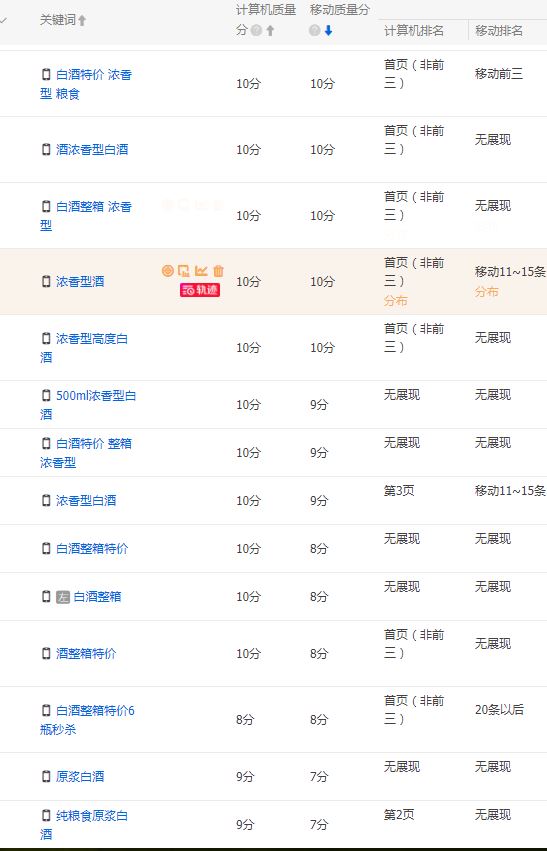The width and height of the screenshot is (547, 851).
Task: Click the red 轨迹 badge
Action: point(200,290)
